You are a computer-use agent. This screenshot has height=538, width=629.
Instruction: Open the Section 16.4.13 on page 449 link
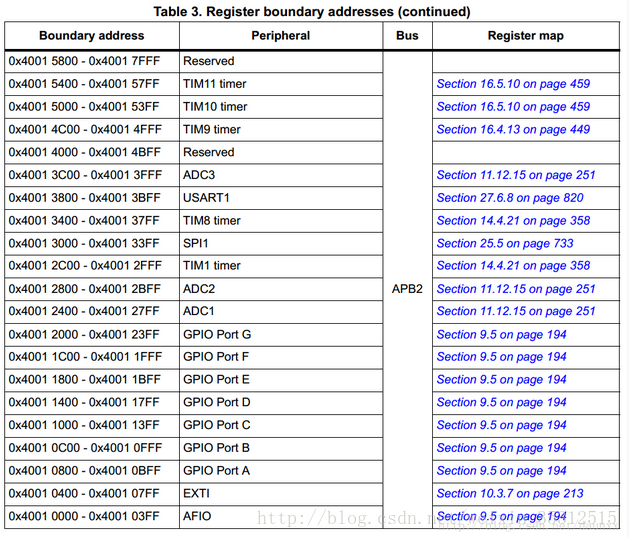513,130
